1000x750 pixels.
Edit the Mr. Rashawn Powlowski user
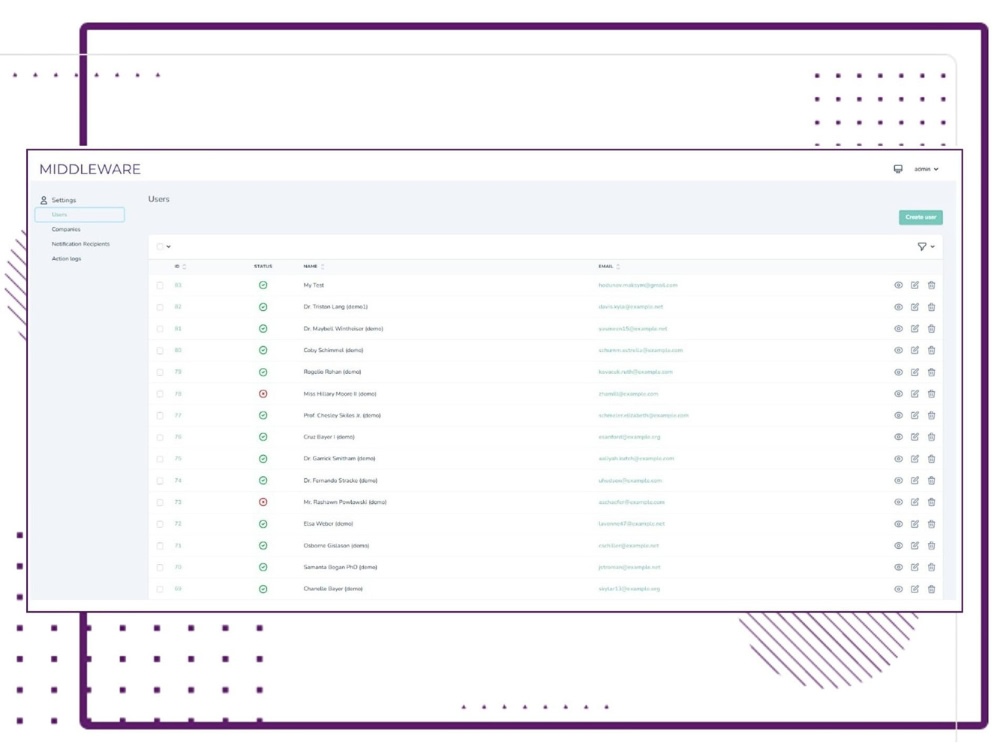point(915,502)
